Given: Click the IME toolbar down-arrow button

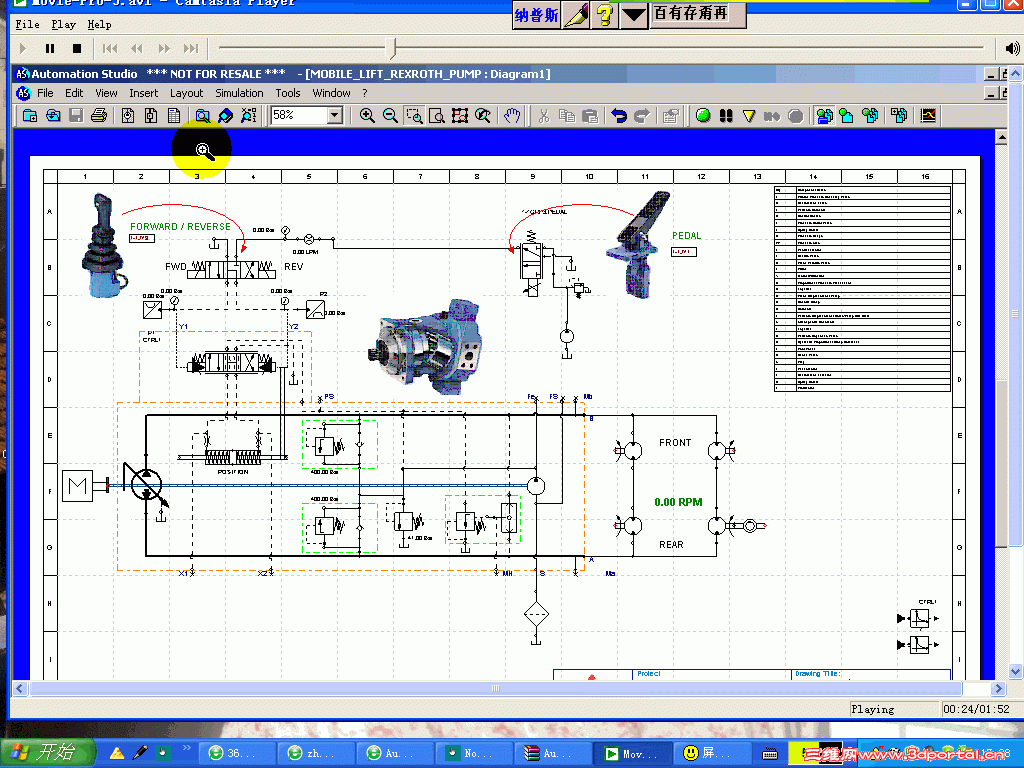Looking at the screenshot, I should [x=633, y=14].
